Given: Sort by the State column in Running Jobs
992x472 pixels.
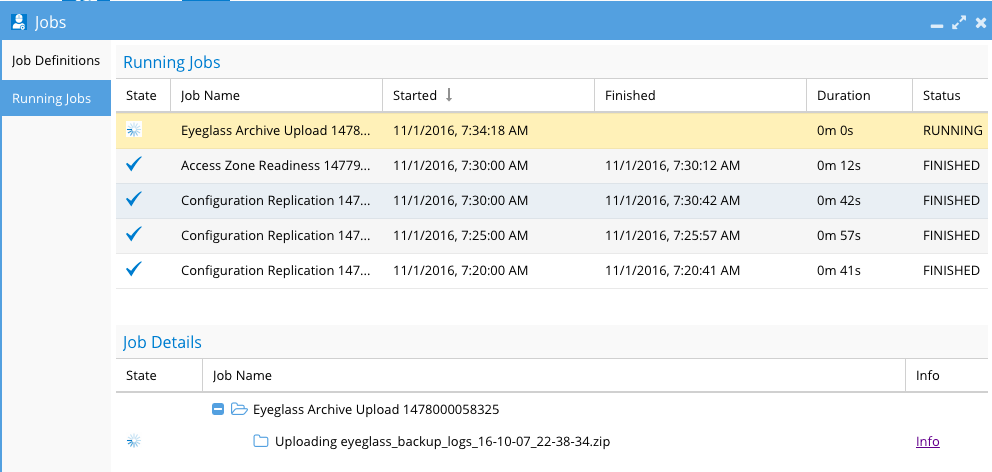Looking at the screenshot, I should tap(143, 96).
